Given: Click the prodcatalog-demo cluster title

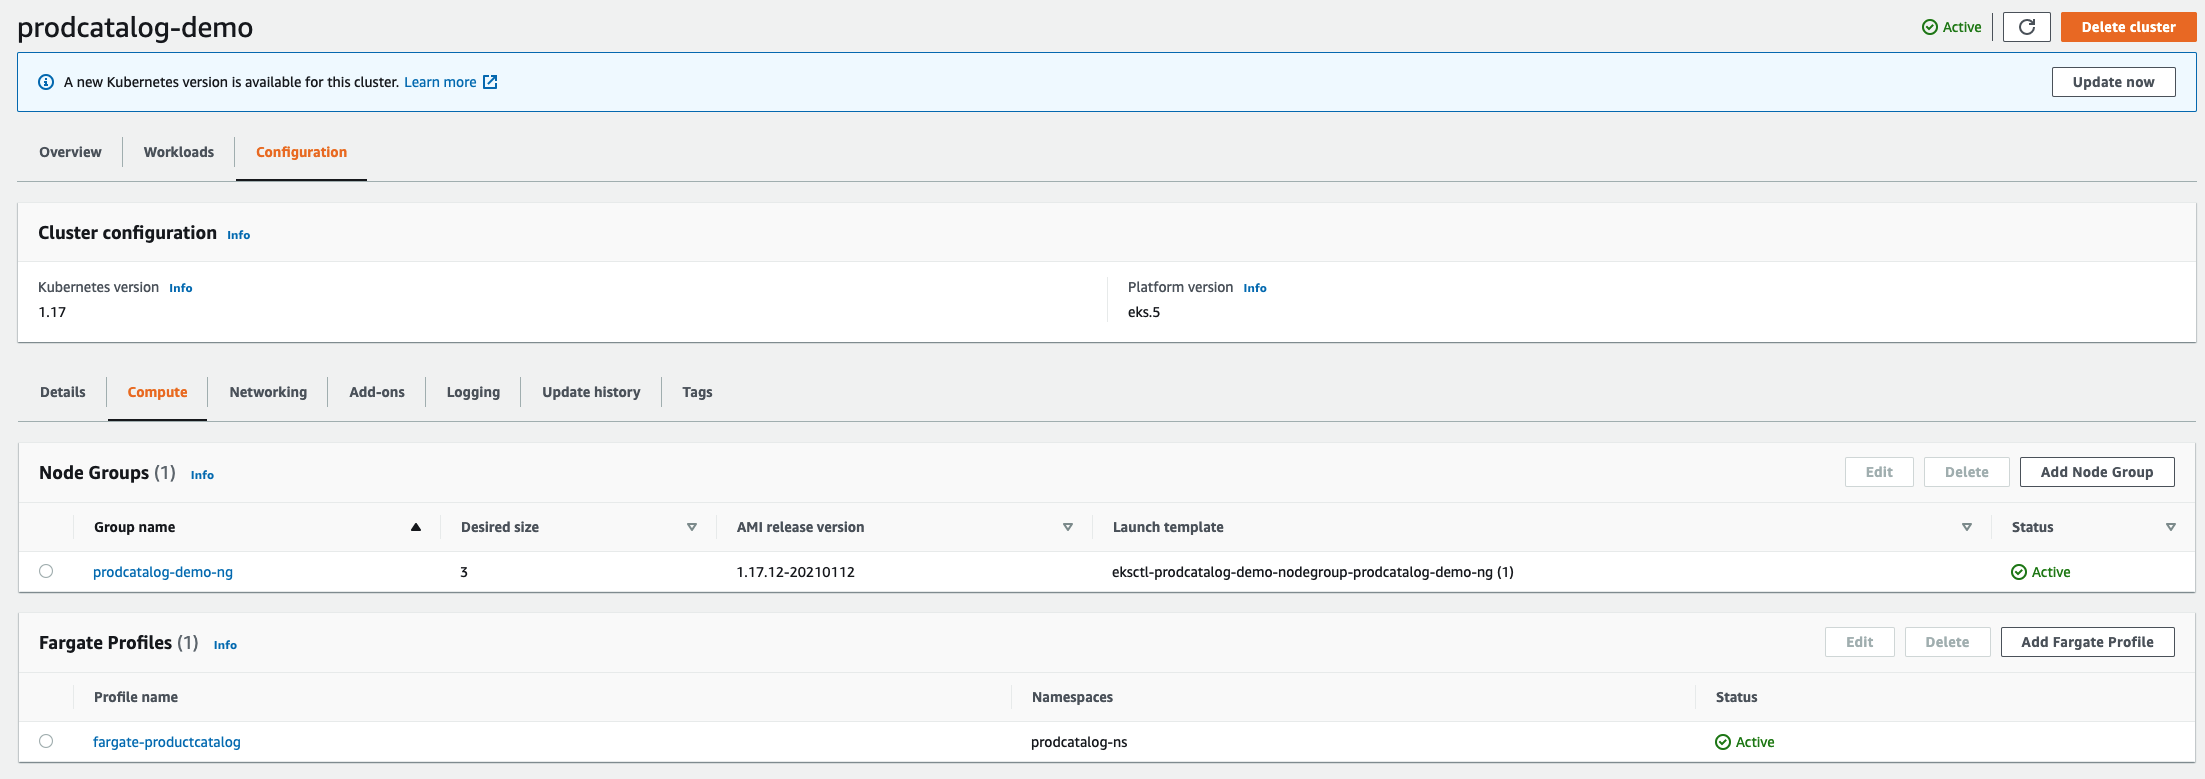Looking at the screenshot, I should (135, 27).
